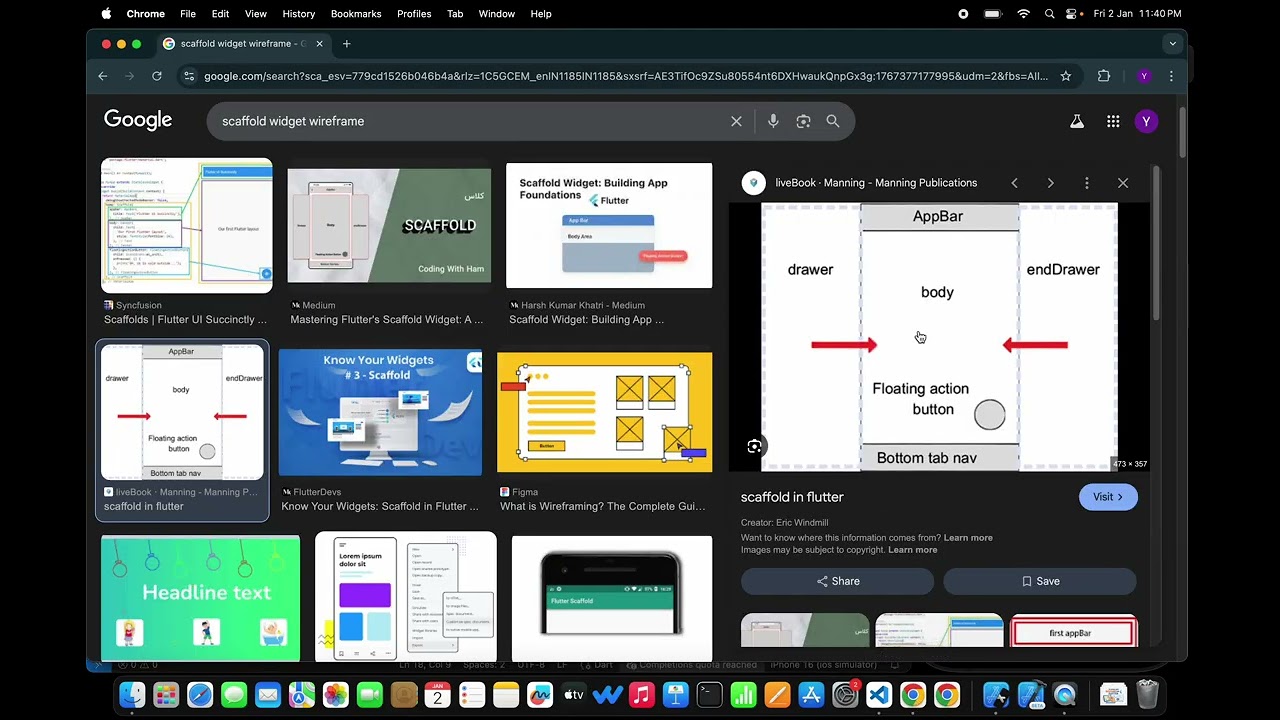
Task: Click in the search query input field
Action: tap(470, 121)
